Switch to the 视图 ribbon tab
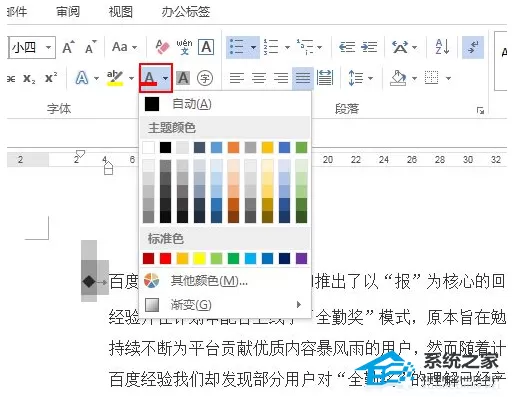This screenshot has height=397, width=516. (121, 11)
